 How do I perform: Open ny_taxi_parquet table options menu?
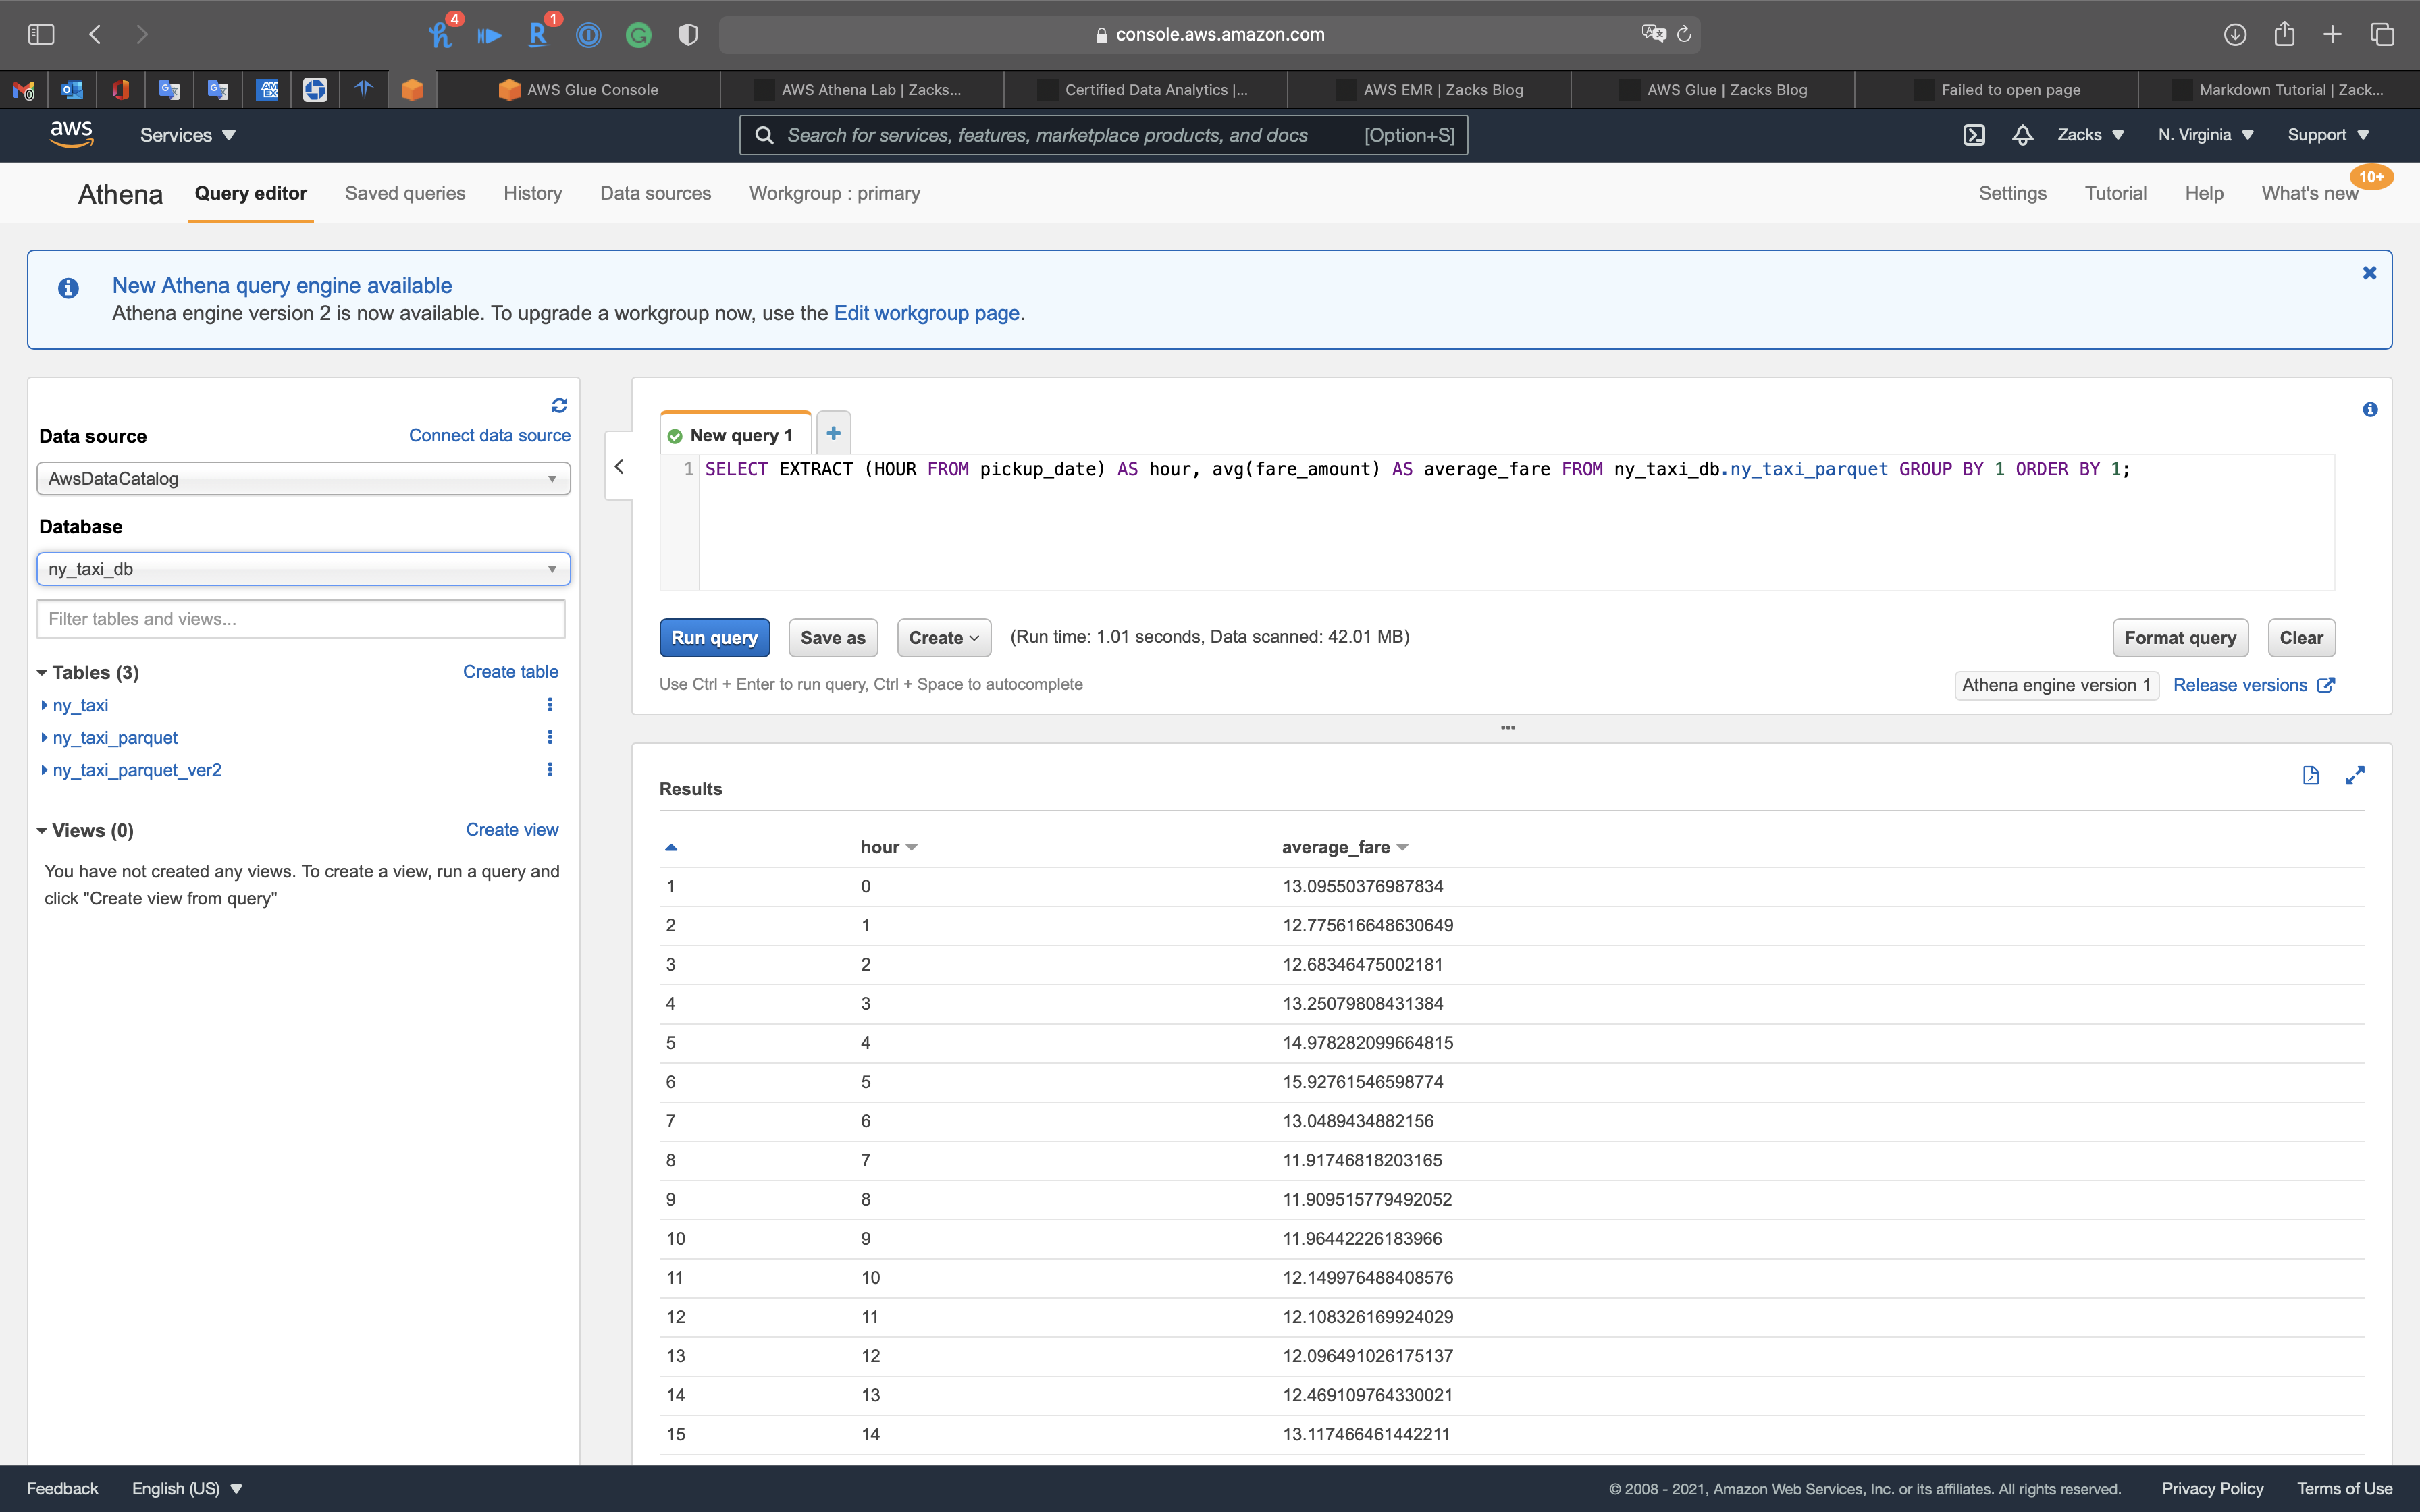[x=549, y=737]
